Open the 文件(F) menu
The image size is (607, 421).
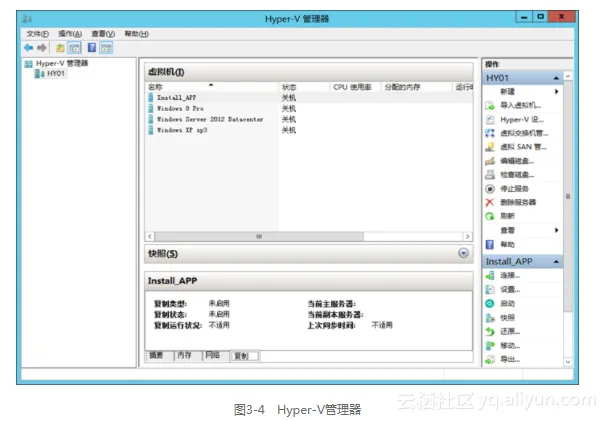[38, 34]
